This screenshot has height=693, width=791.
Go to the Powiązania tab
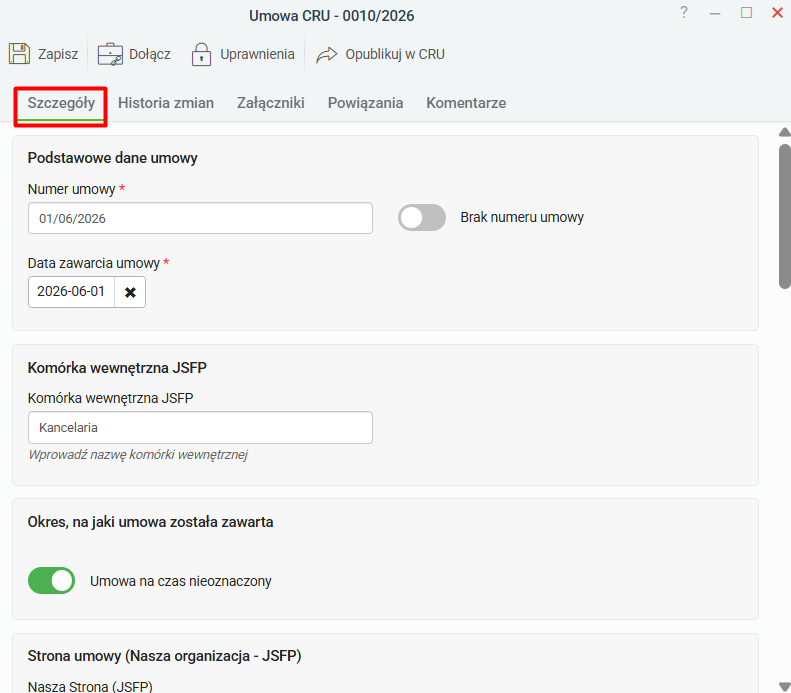(365, 103)
